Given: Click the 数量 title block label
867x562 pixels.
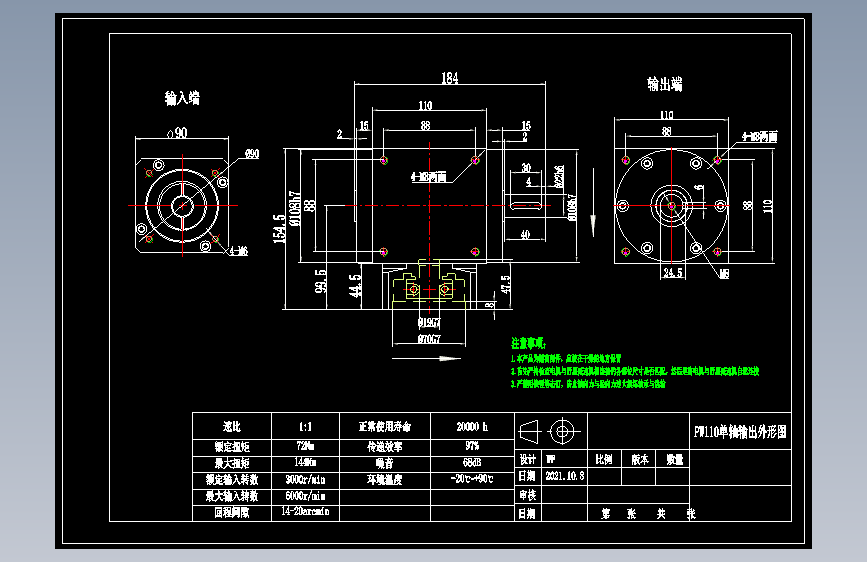Looking at the screenshot, I should 675,460.
